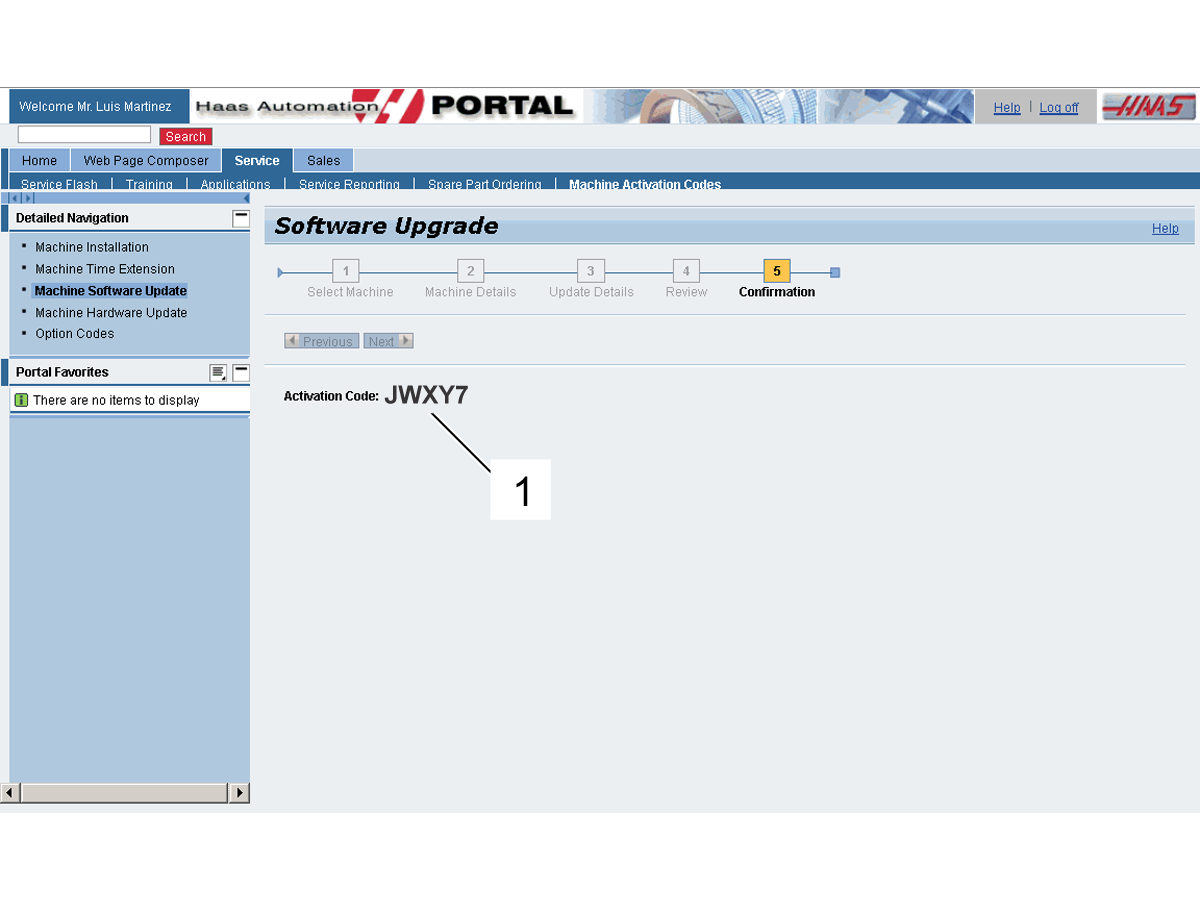1200x900 pixels.
Task: Click the activation code JWXY7
Action: [426, 395]
